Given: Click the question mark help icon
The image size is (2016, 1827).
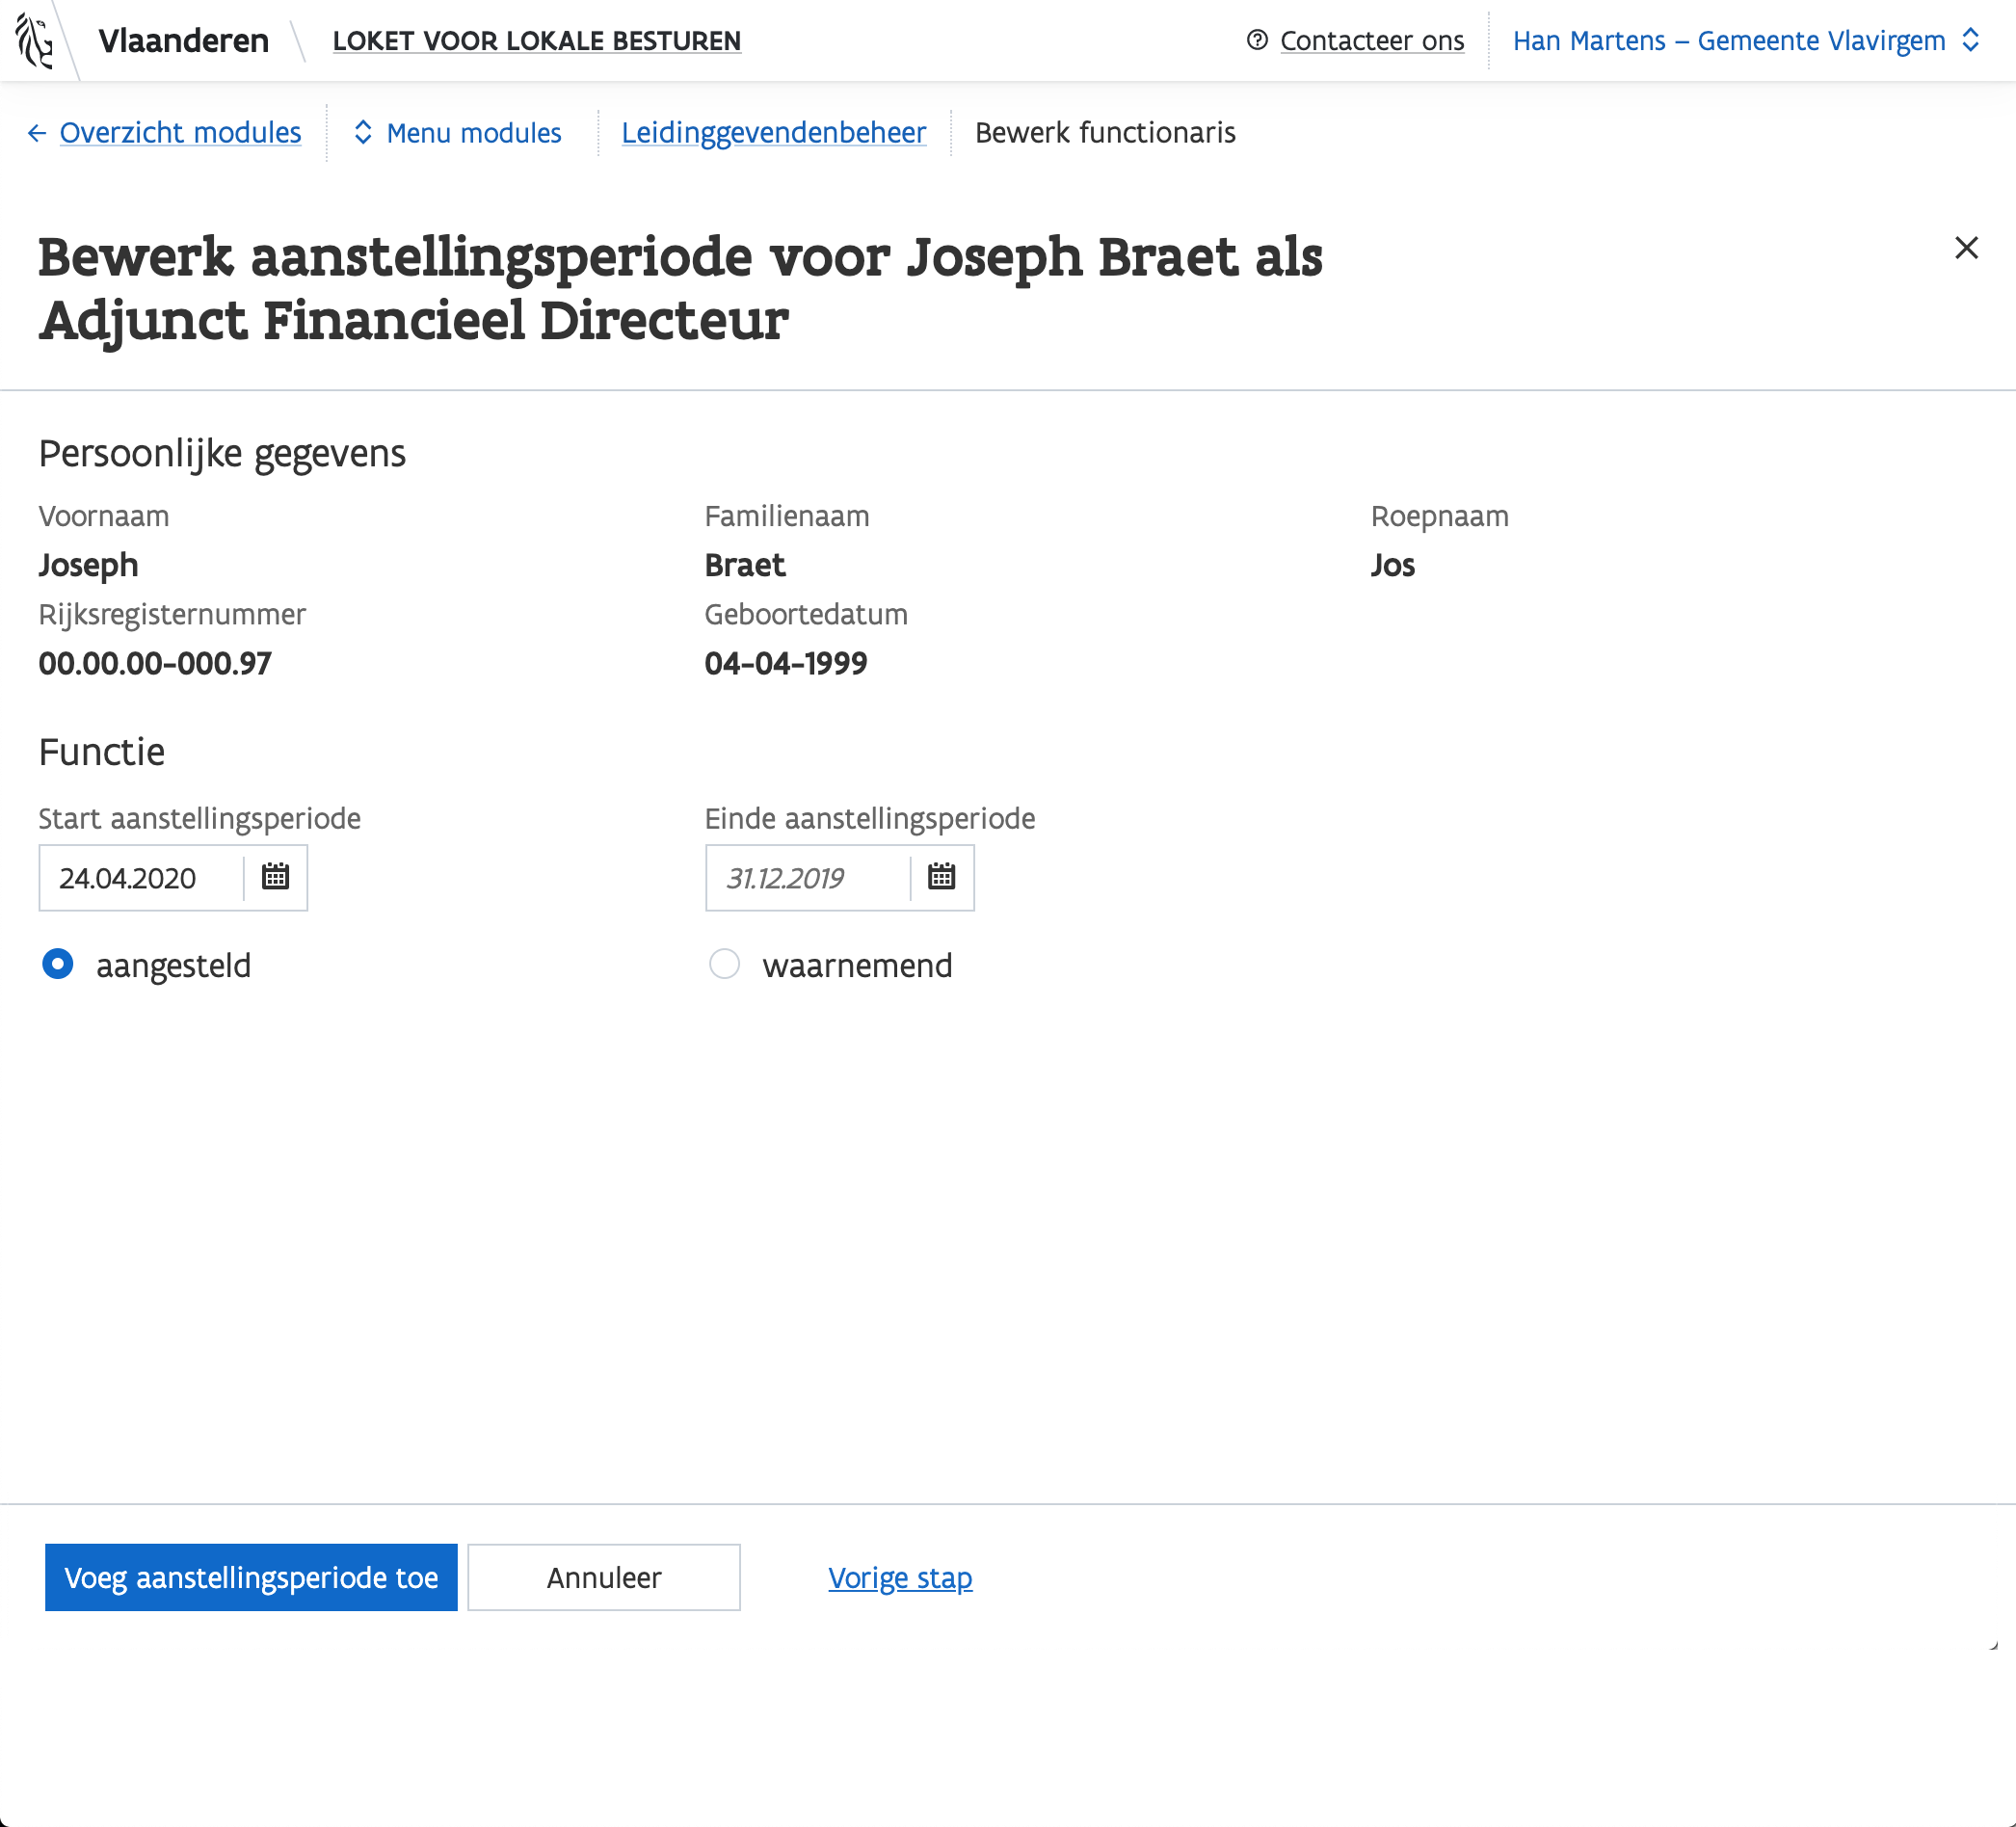Looking at the screenshot, I should coord(1257,40).
